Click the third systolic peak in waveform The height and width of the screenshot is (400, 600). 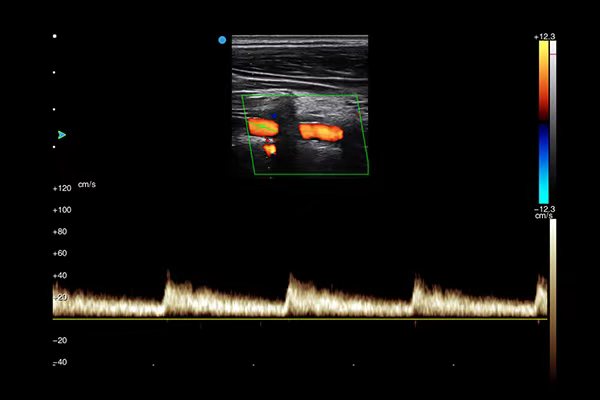click(x=415, y=279)
